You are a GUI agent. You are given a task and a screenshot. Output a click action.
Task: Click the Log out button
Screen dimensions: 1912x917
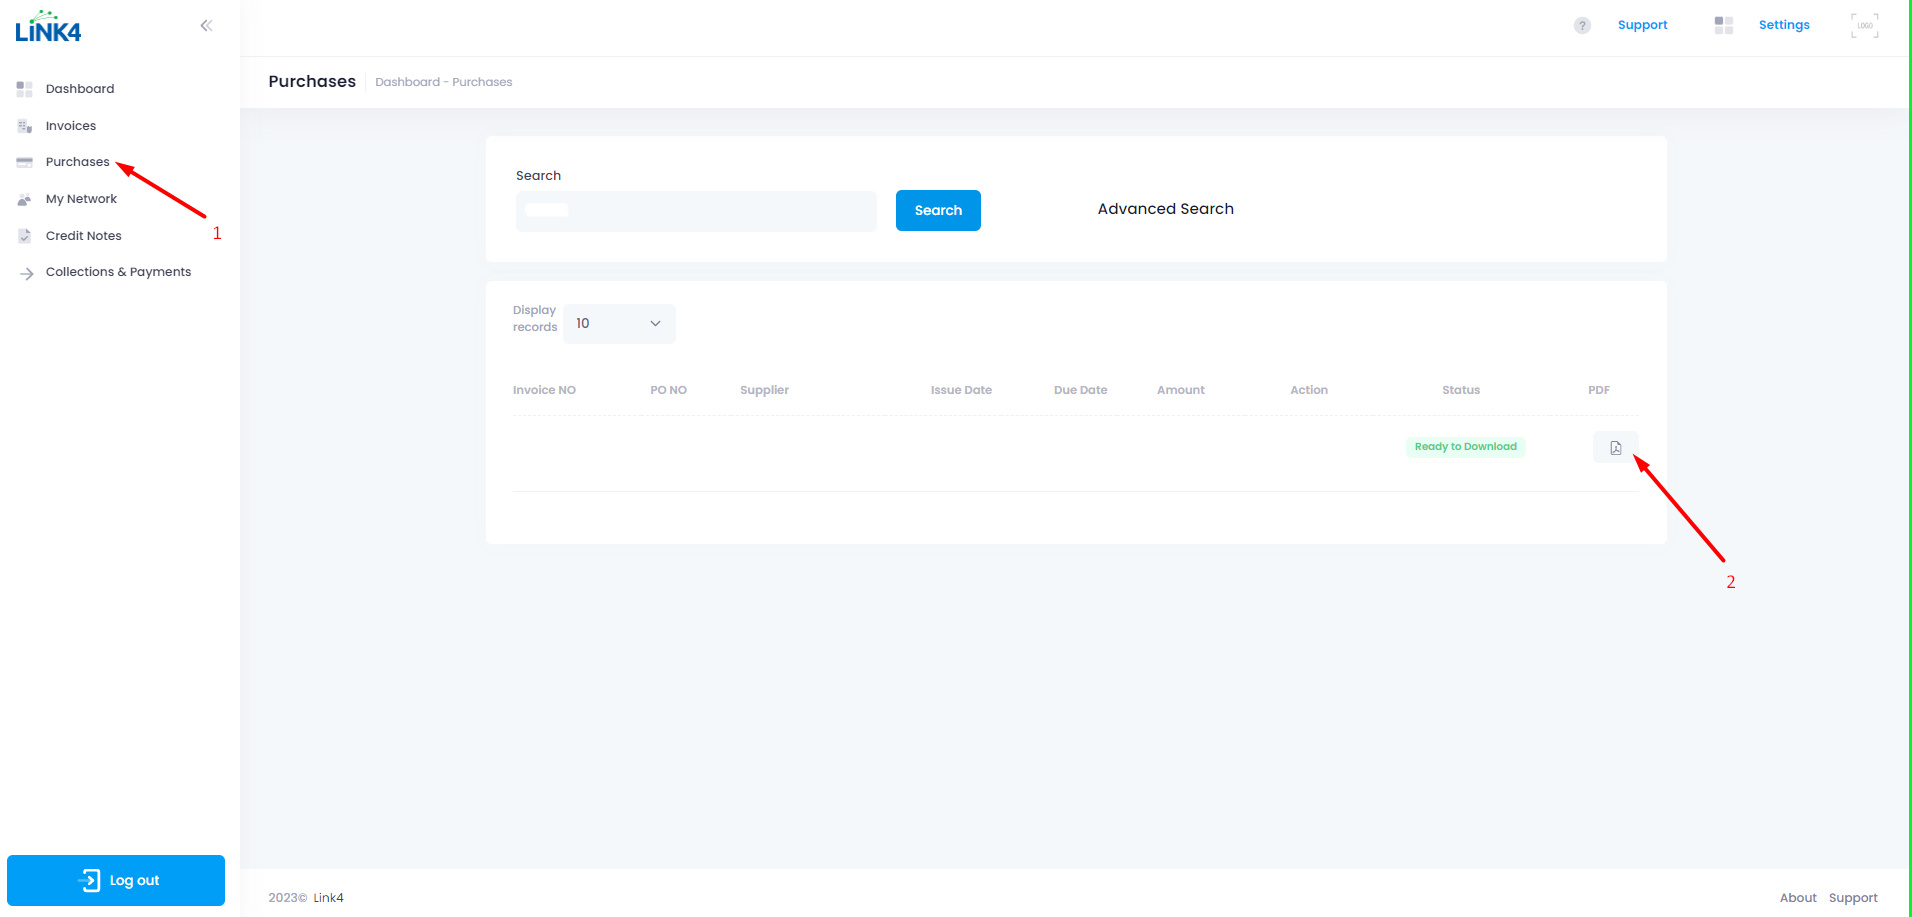pyautogui.click(x=116, y=880)
